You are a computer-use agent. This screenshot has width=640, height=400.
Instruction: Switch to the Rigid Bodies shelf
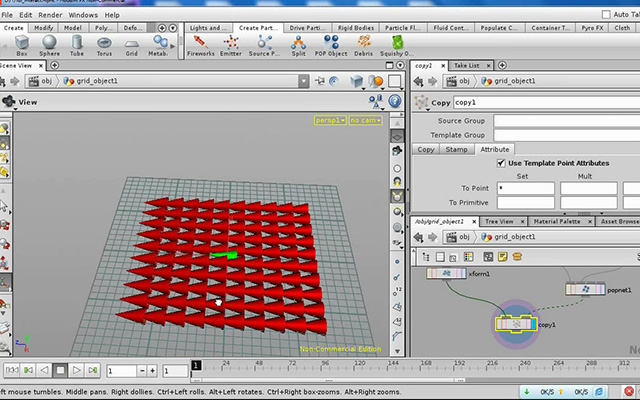pyautogui.click(x=356, y=28)
